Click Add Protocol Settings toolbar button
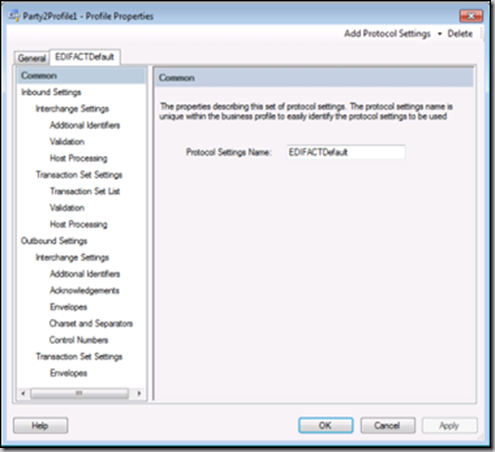This screenshot has width=495, height=452. 387,34
